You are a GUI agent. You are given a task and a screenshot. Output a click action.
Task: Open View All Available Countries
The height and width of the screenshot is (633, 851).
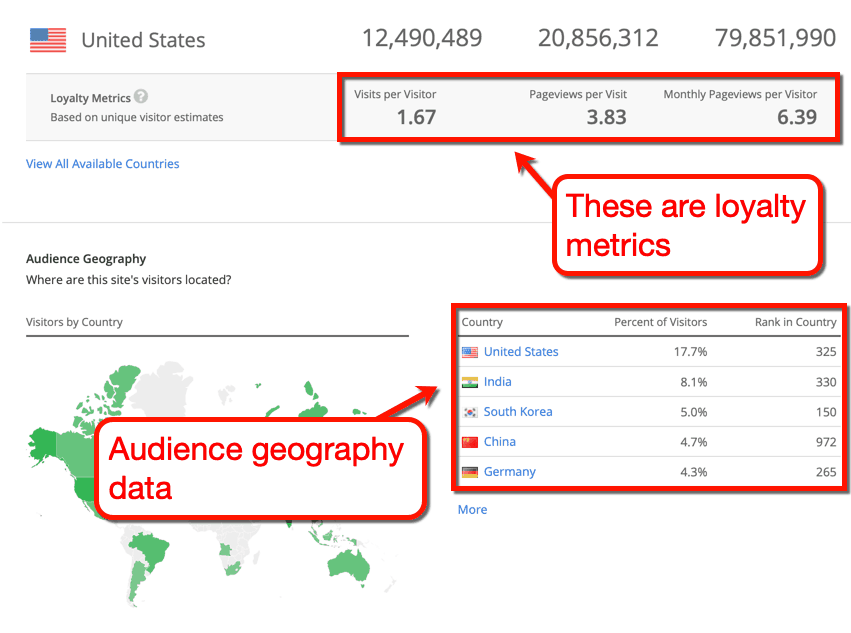pos(102,163)
